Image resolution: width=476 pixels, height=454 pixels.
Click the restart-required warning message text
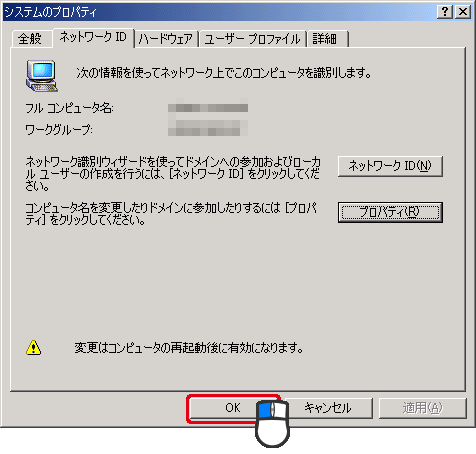[189, 348]
